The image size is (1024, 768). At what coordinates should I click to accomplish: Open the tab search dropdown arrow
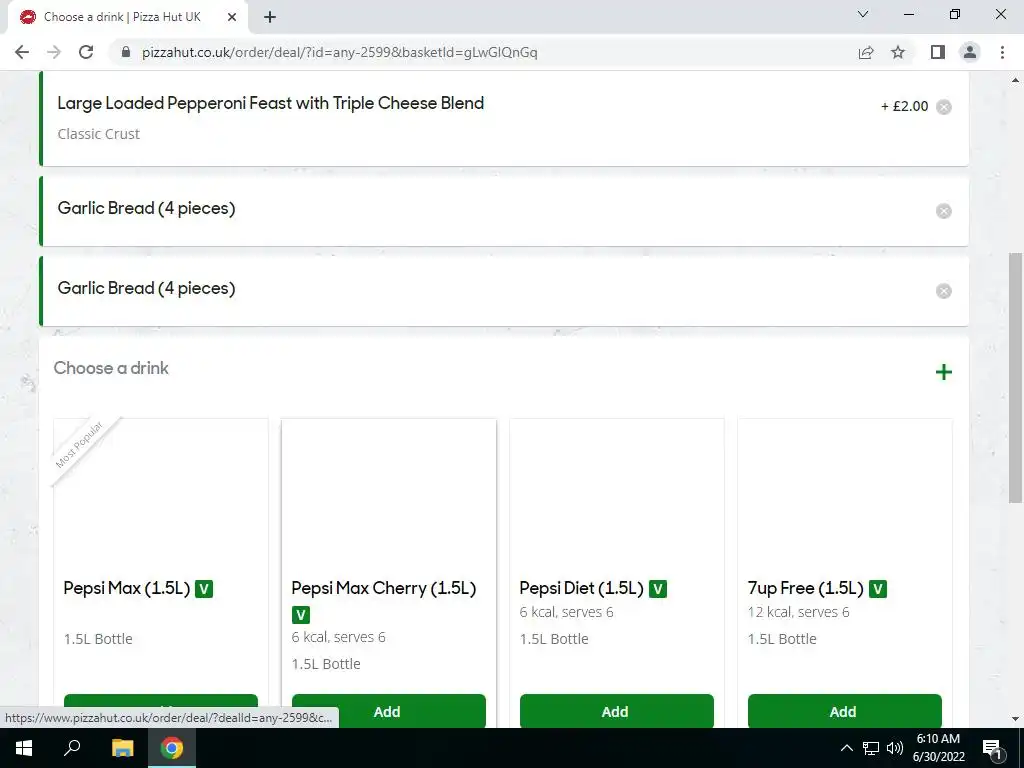pyautogui.click(x=863, y=14)
